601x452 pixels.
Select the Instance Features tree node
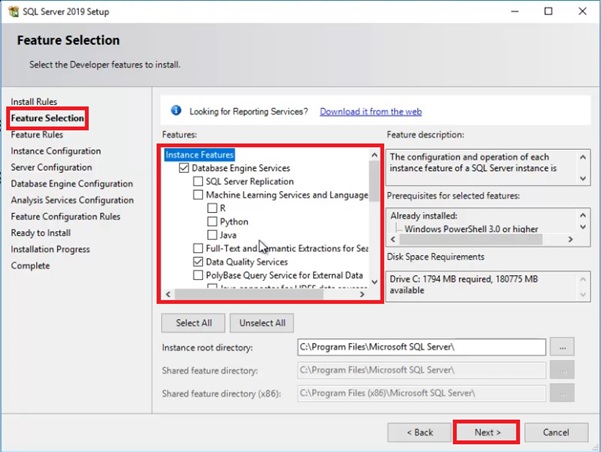(x=199, y=155)
